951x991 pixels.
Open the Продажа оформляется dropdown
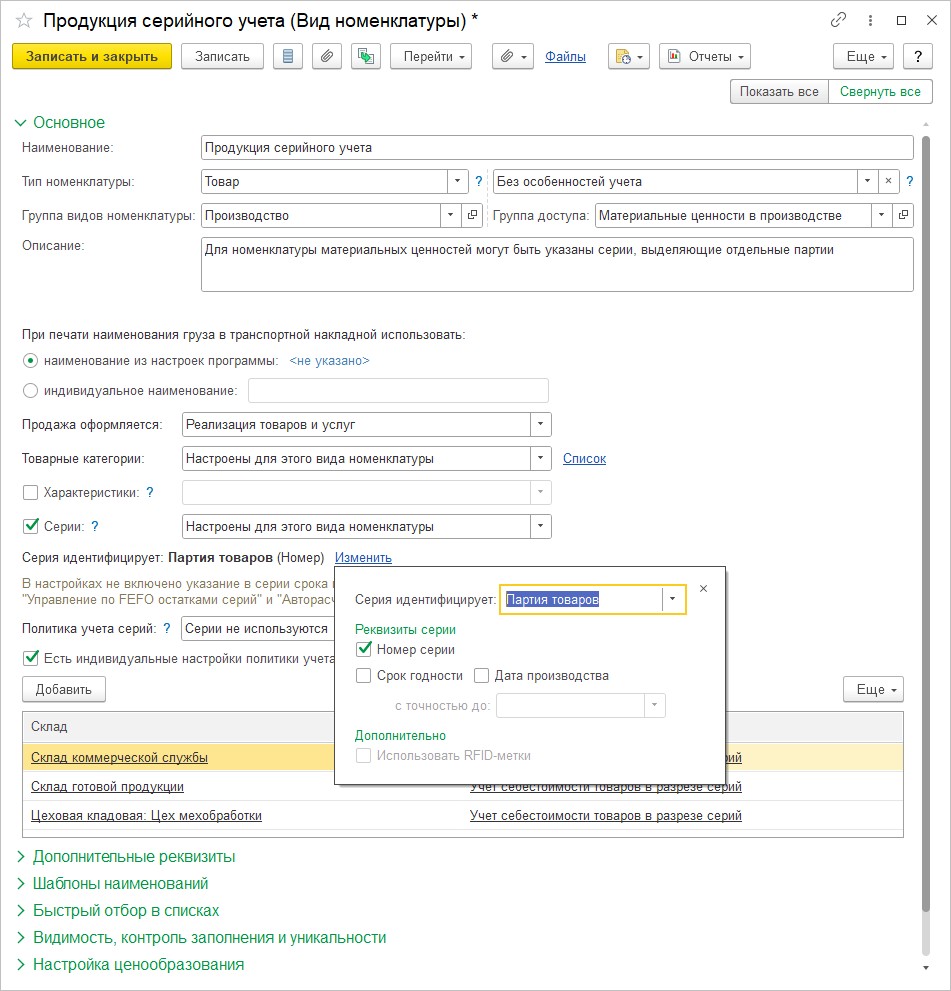pos(540,424)
